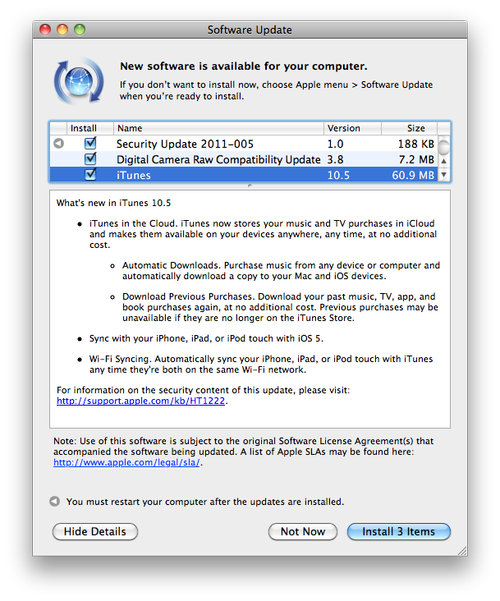Viewport: 500px width, 601px height.
Task: Click the Install 3 Items button
Action: coord(399,532)
